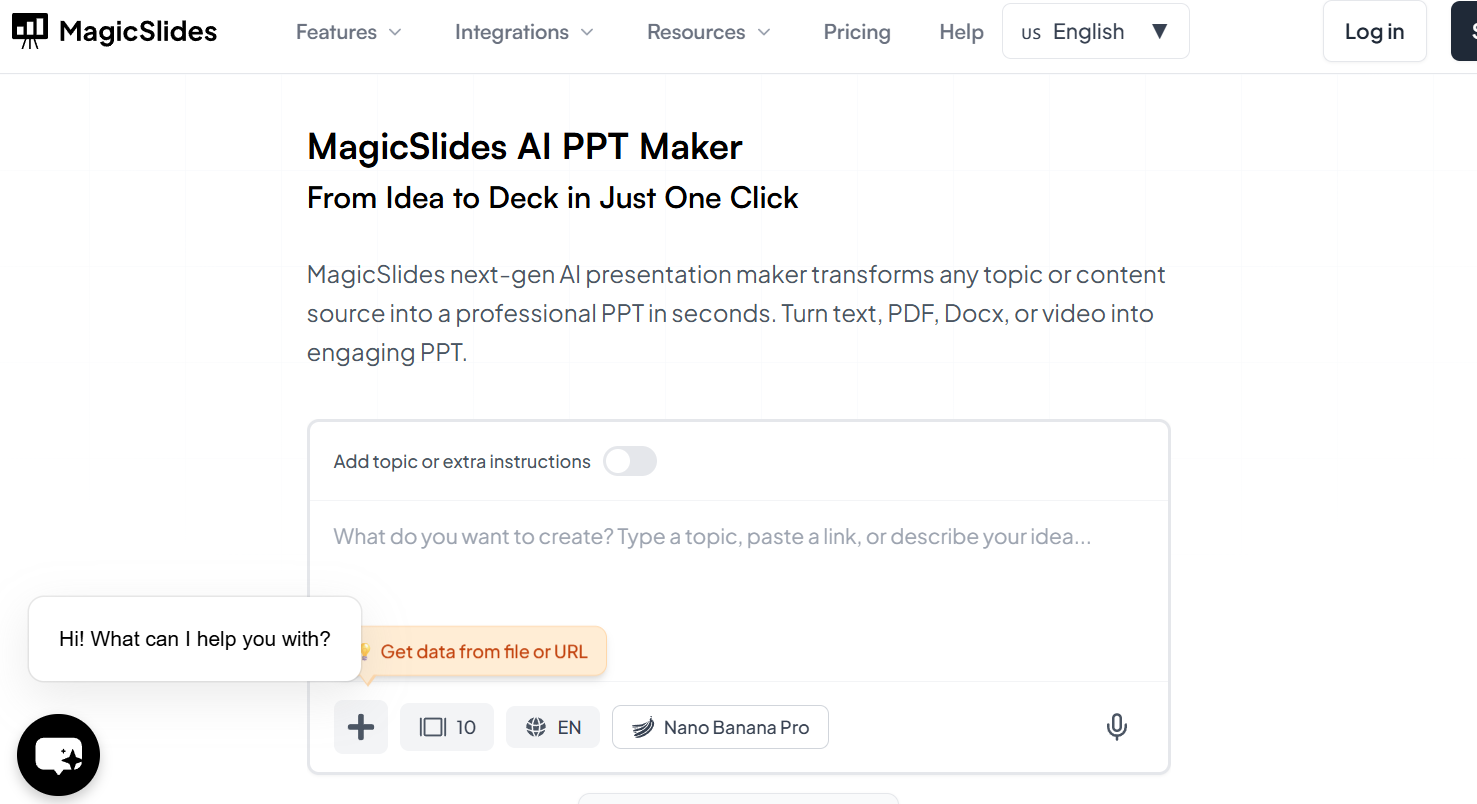Click the US flag in language selector
Screen dimensions: 1477x804
pyautogui.click(x=1031, y=31)
